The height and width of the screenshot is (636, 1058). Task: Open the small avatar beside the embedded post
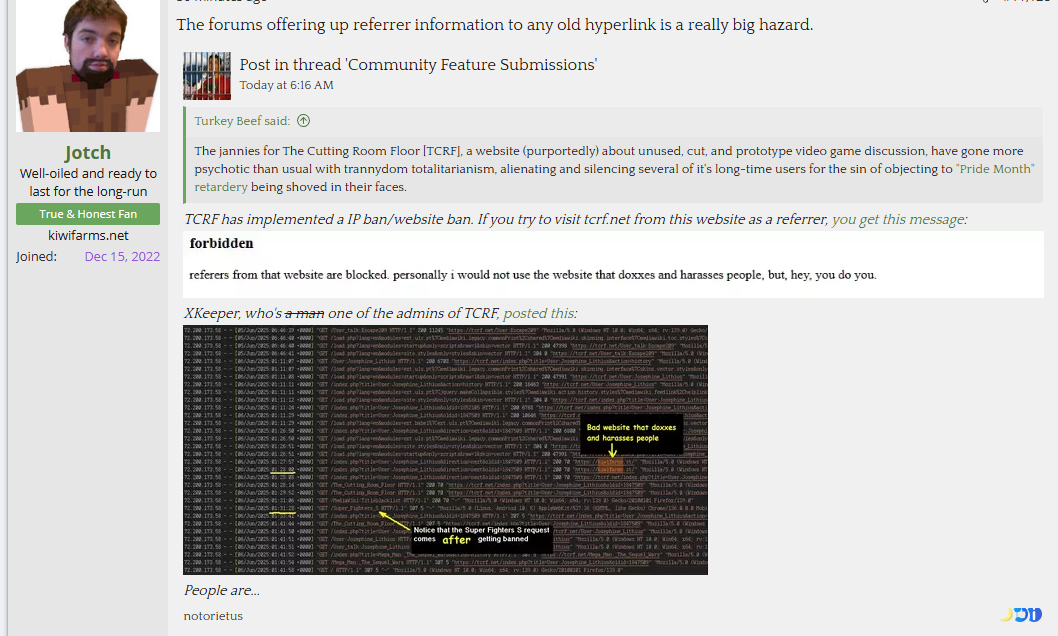pyautogui.click(x=207, y=76)
